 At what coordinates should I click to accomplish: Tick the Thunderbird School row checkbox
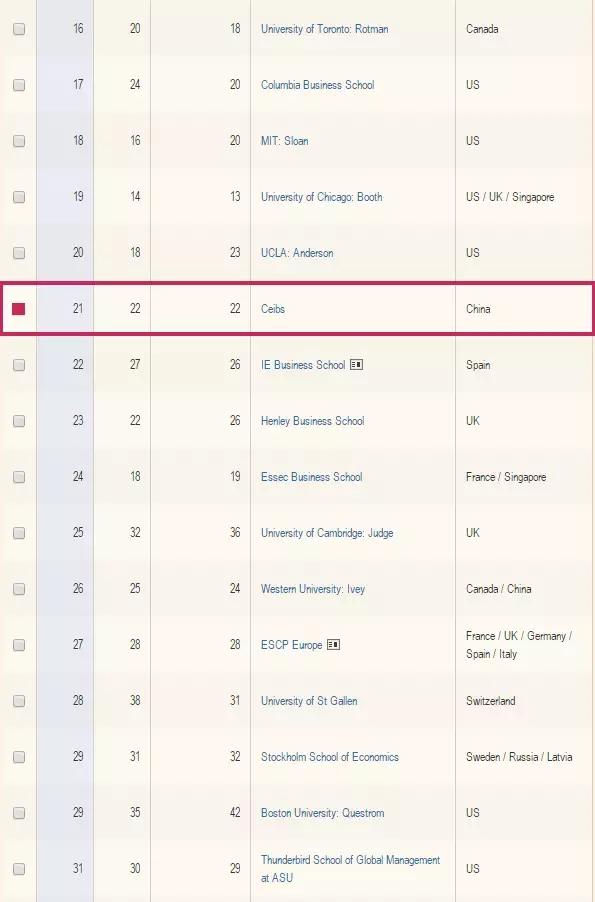click(x=19, y=869)
